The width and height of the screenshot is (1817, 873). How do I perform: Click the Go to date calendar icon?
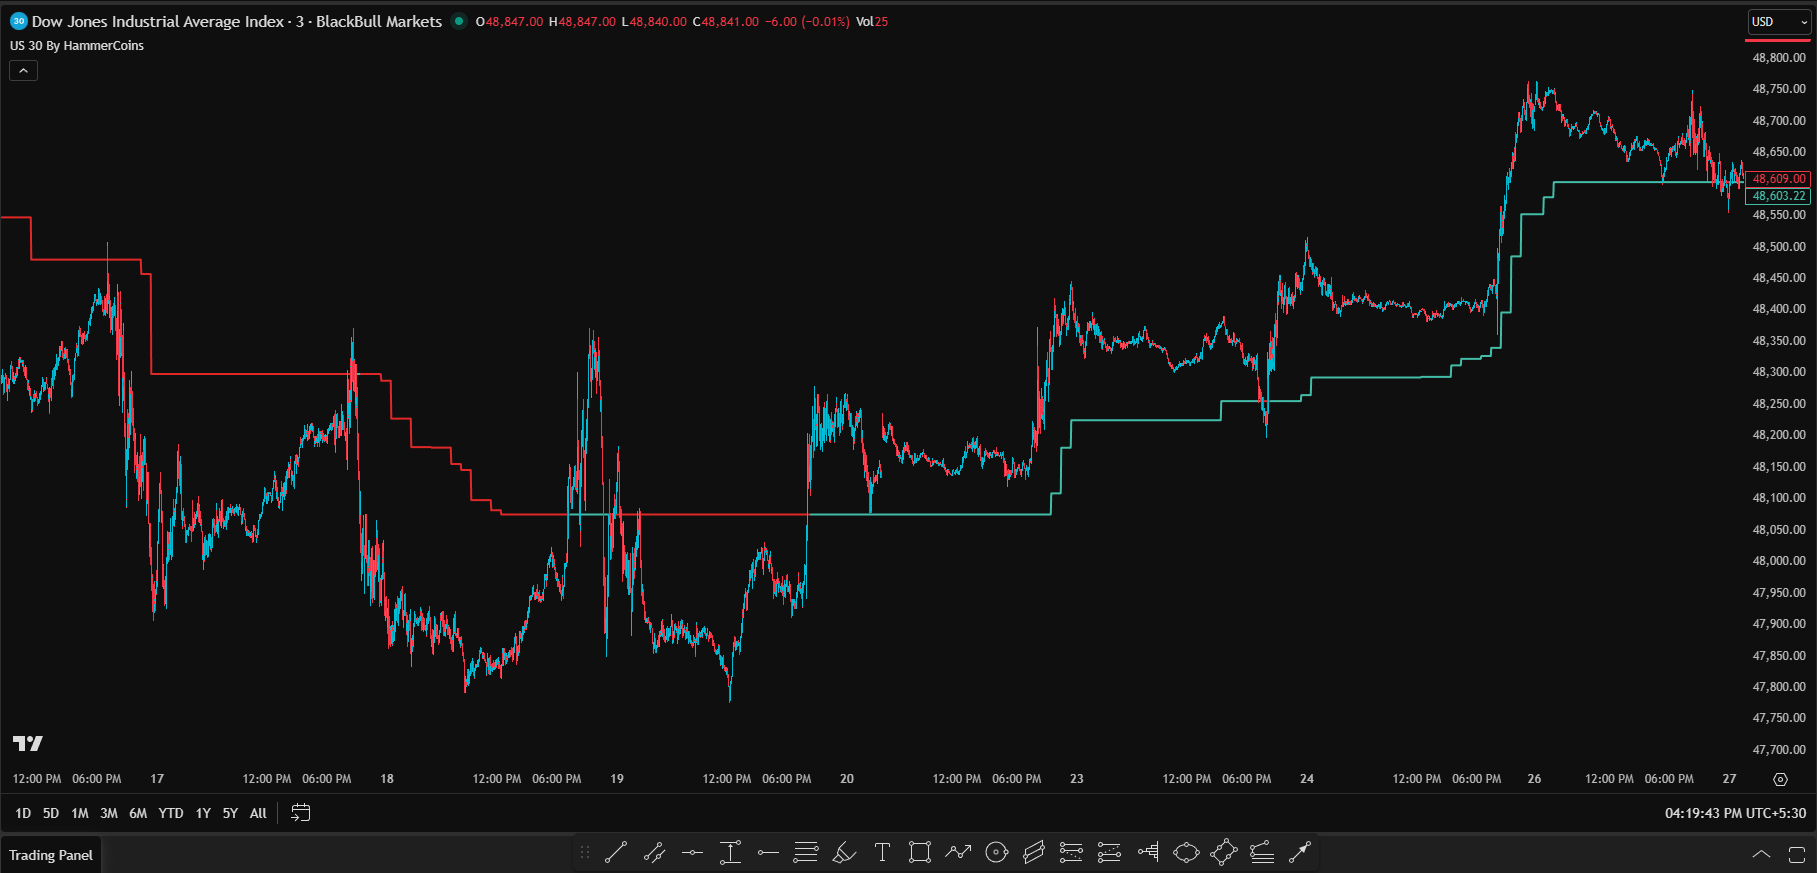[300, 813]
